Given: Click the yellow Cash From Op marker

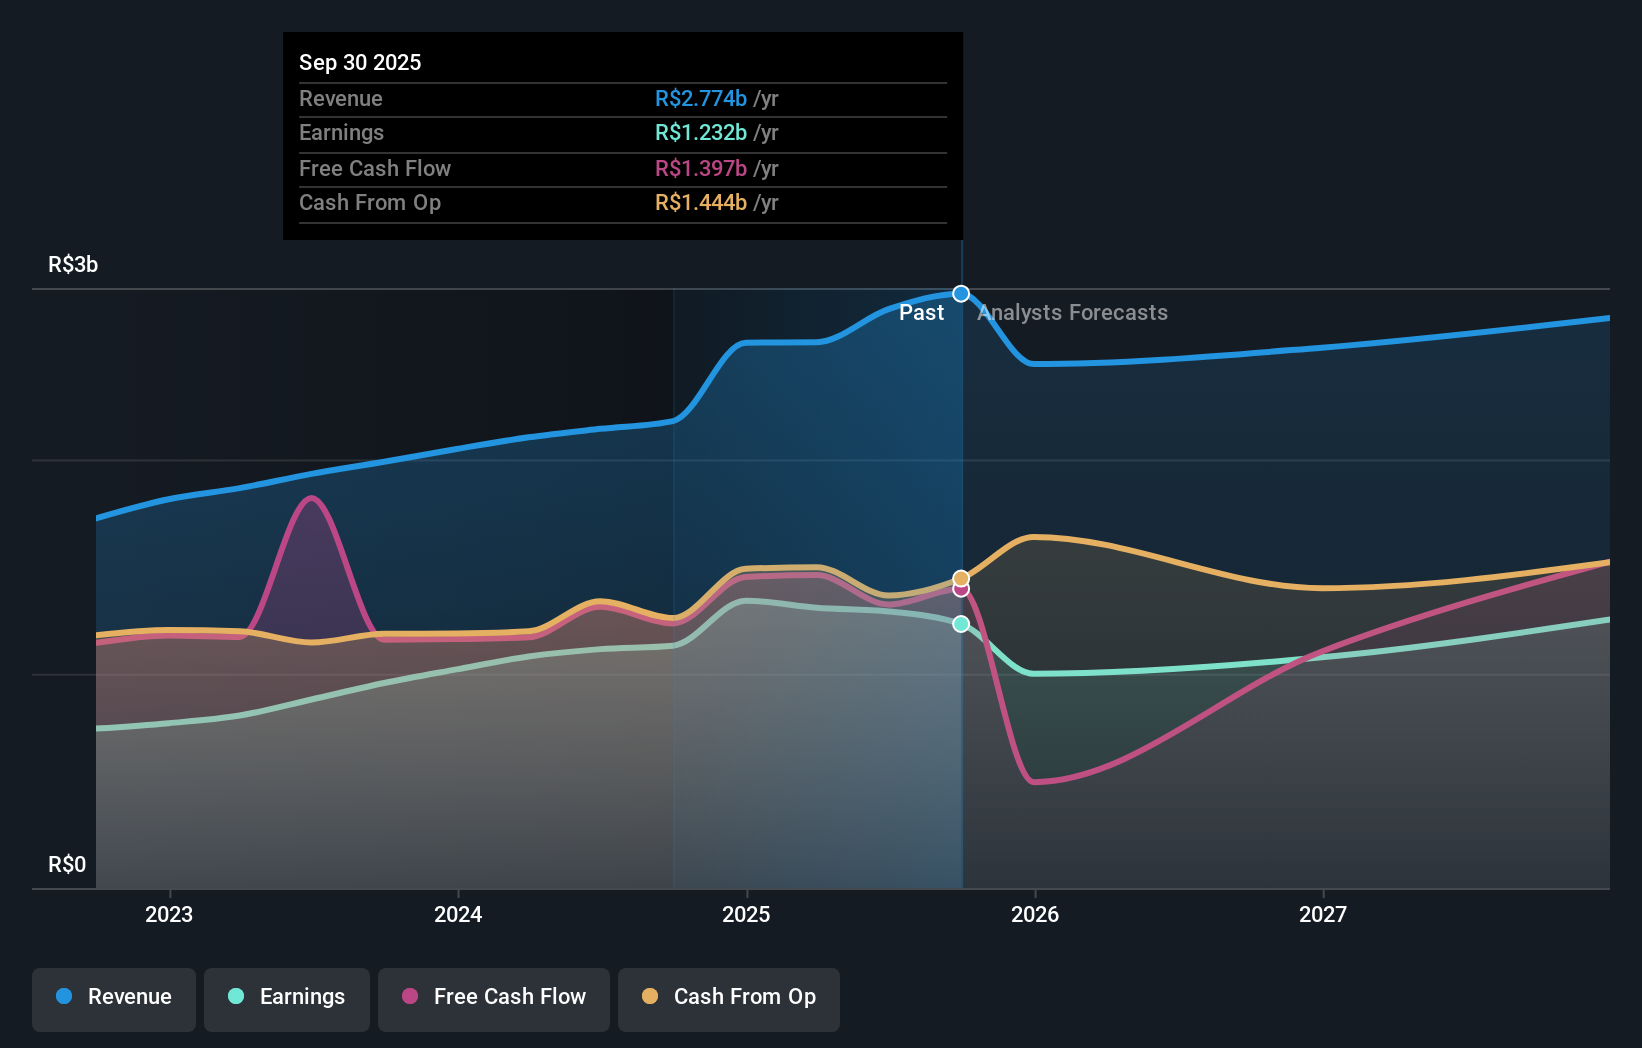Looking at the screenshot, I should 961,577.
